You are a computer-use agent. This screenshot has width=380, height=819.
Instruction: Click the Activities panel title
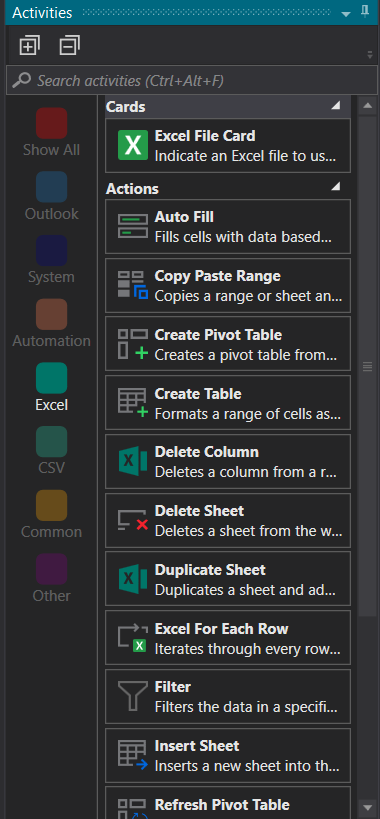pyautogui.click(x=42, y=13)
